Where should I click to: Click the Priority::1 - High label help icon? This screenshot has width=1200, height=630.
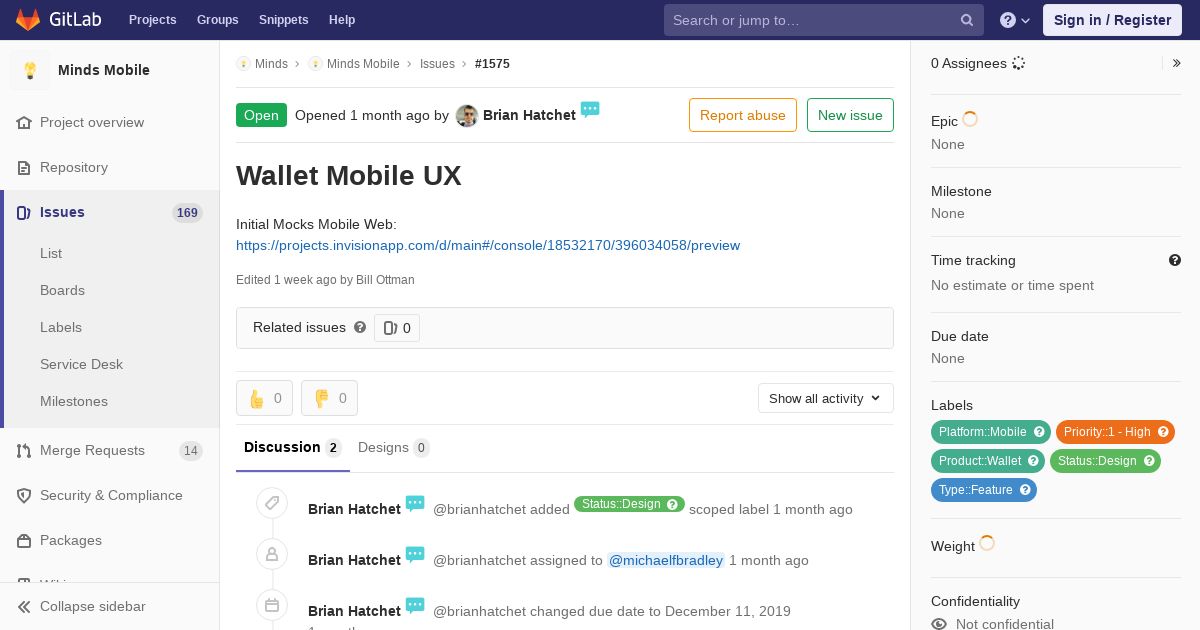tap(1163, 432)
